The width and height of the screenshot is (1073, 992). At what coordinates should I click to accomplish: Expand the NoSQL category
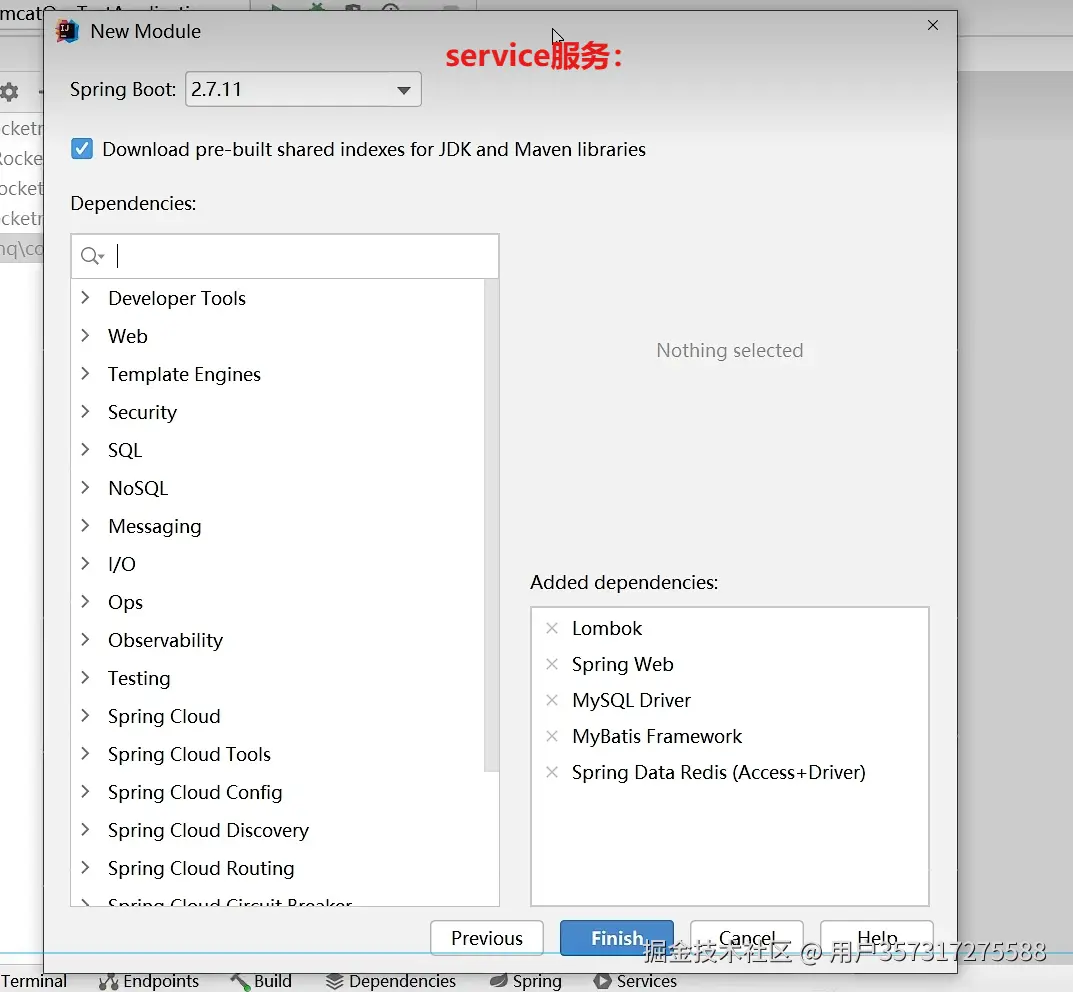point(86,487)
